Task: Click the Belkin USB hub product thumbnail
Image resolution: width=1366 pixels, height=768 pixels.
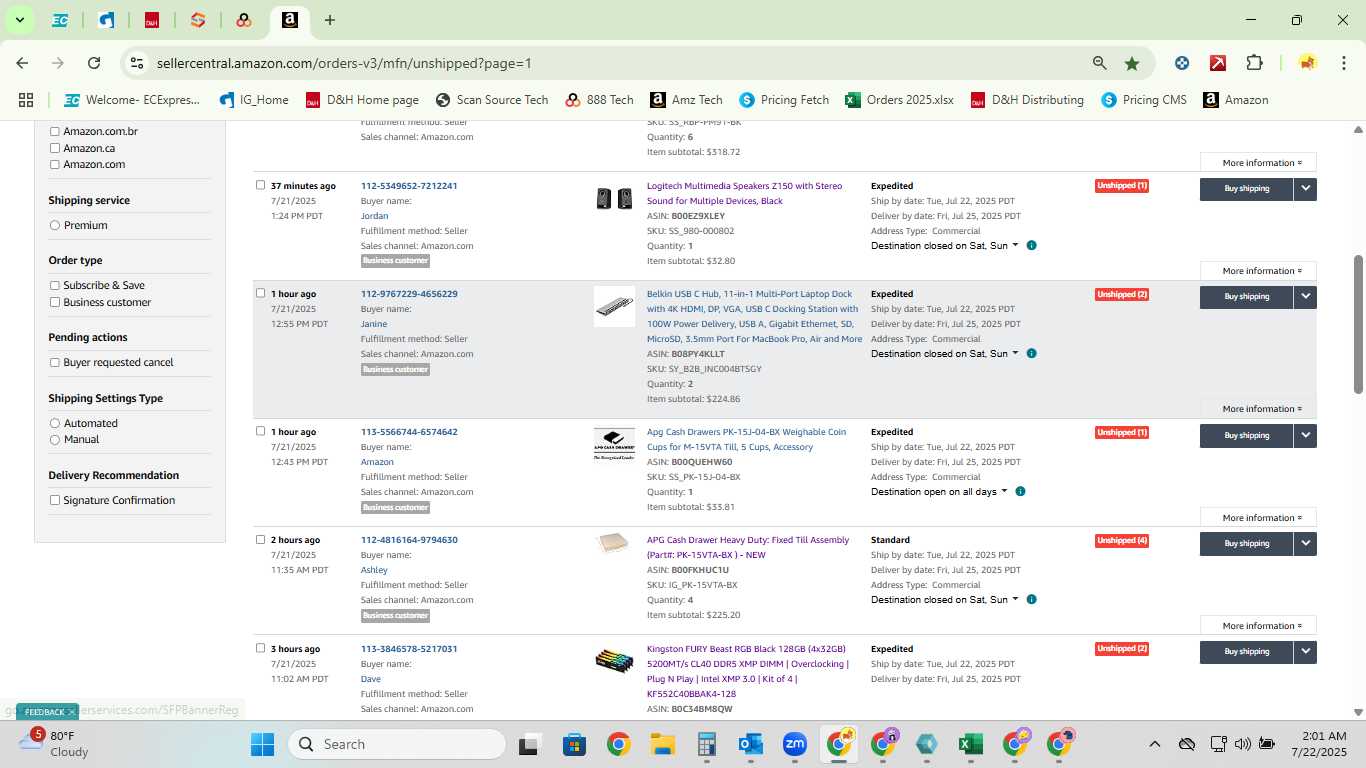Action: coord(614,306)
